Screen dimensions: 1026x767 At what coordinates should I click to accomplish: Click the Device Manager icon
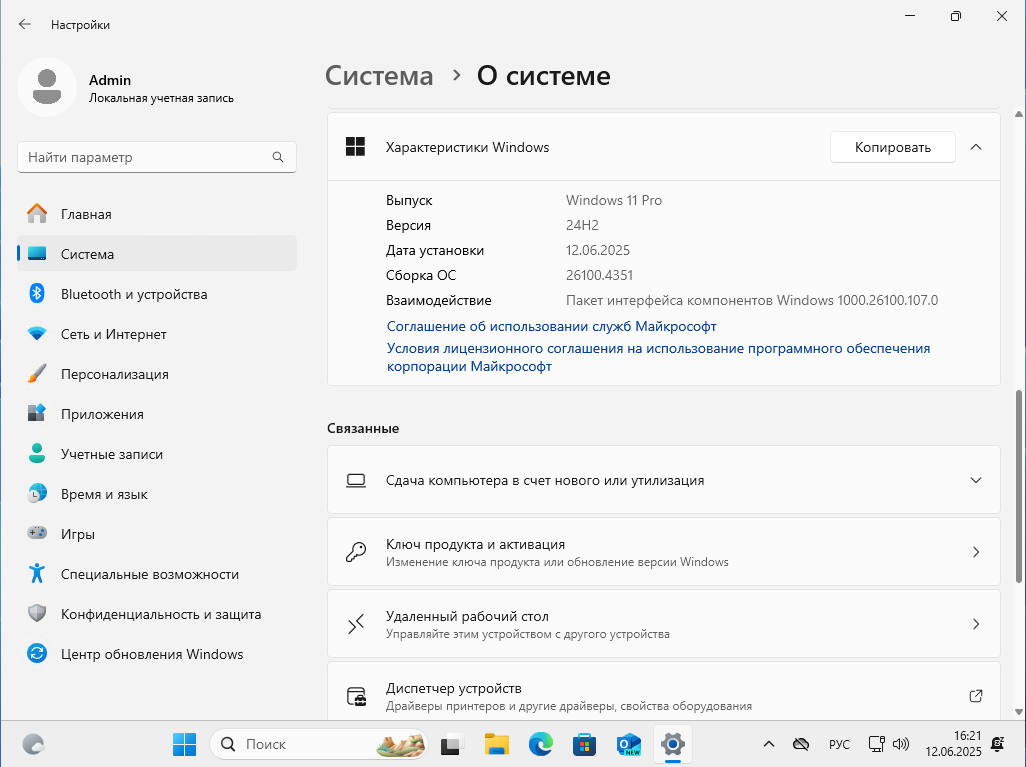(x=357, y=696)
